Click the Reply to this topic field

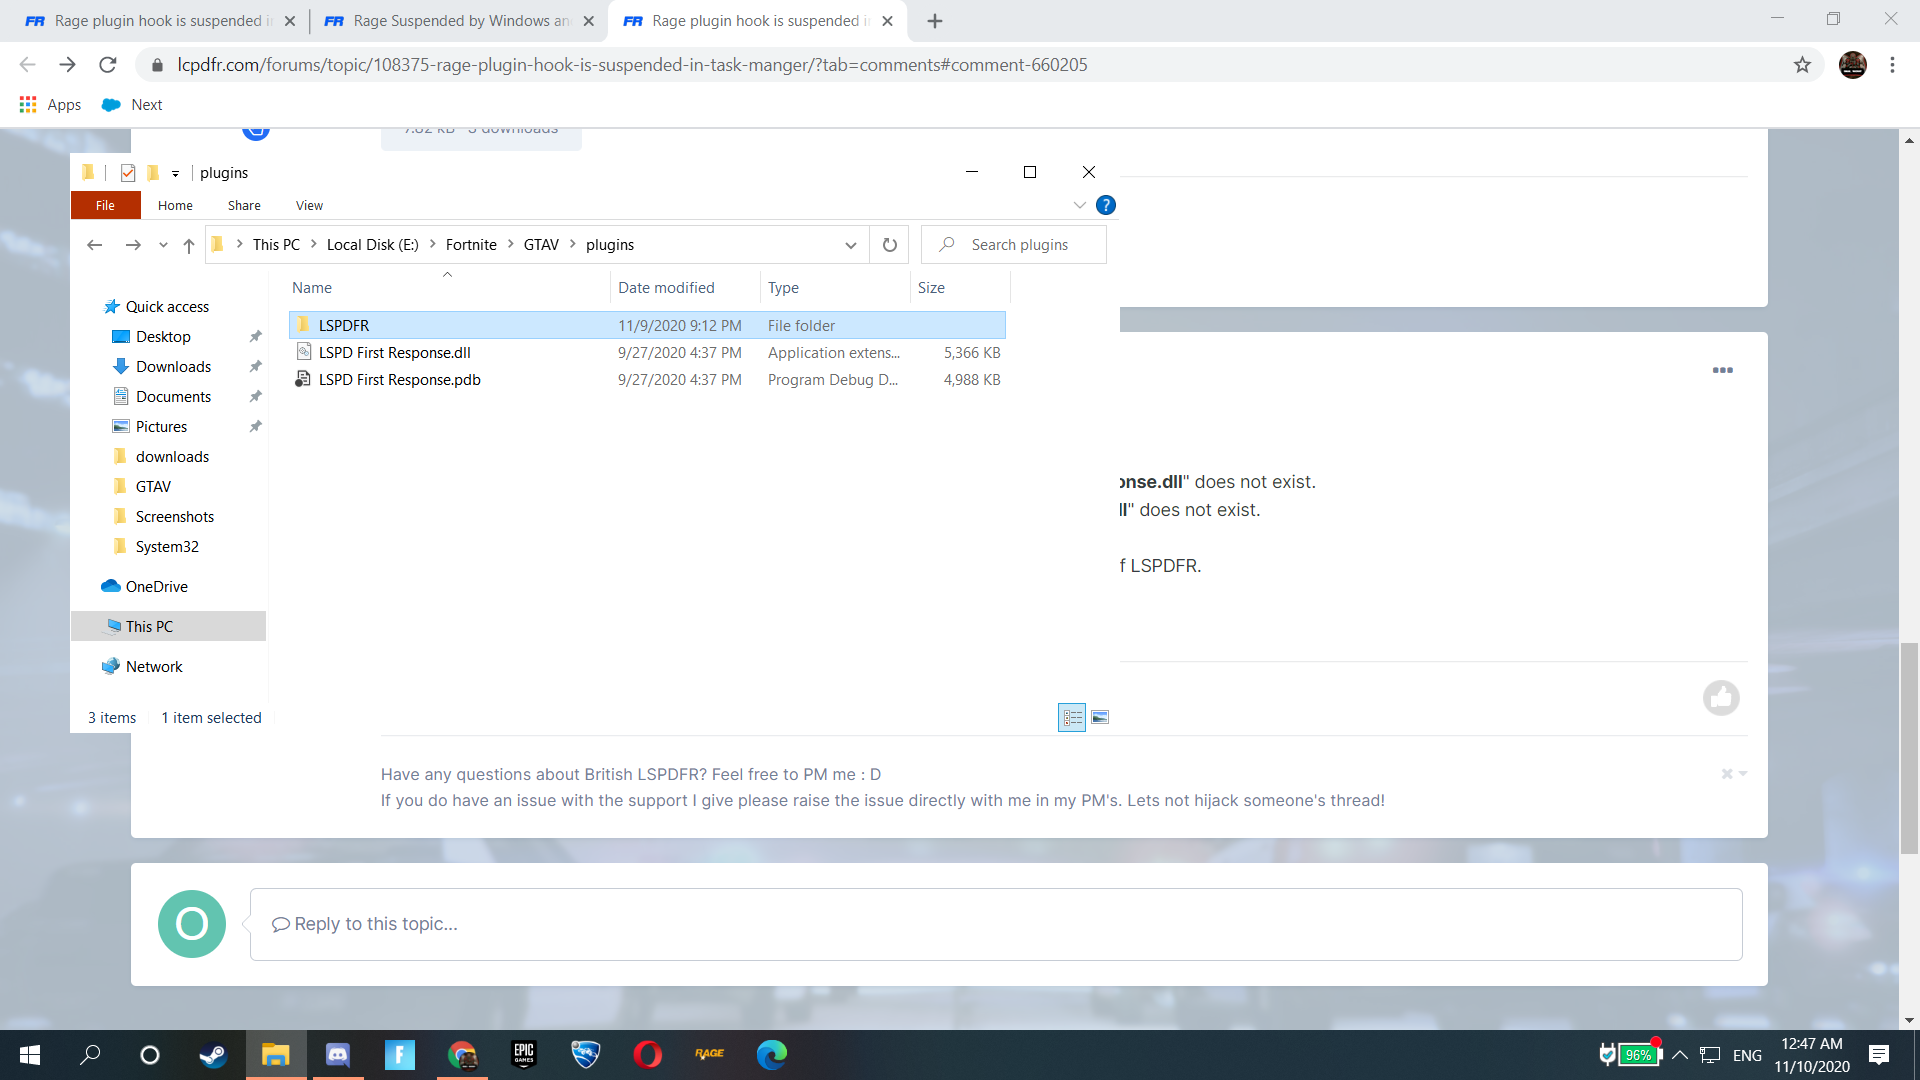[x=995, y=924]
